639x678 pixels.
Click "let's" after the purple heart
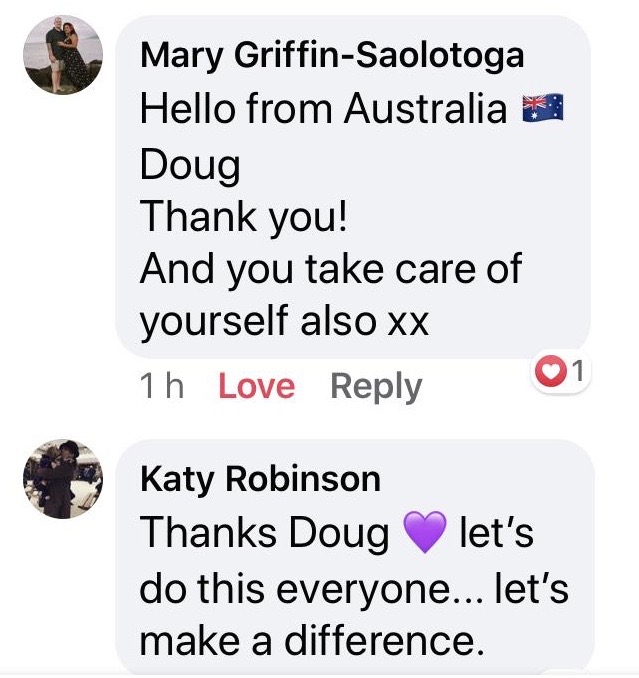pos(496,533)
